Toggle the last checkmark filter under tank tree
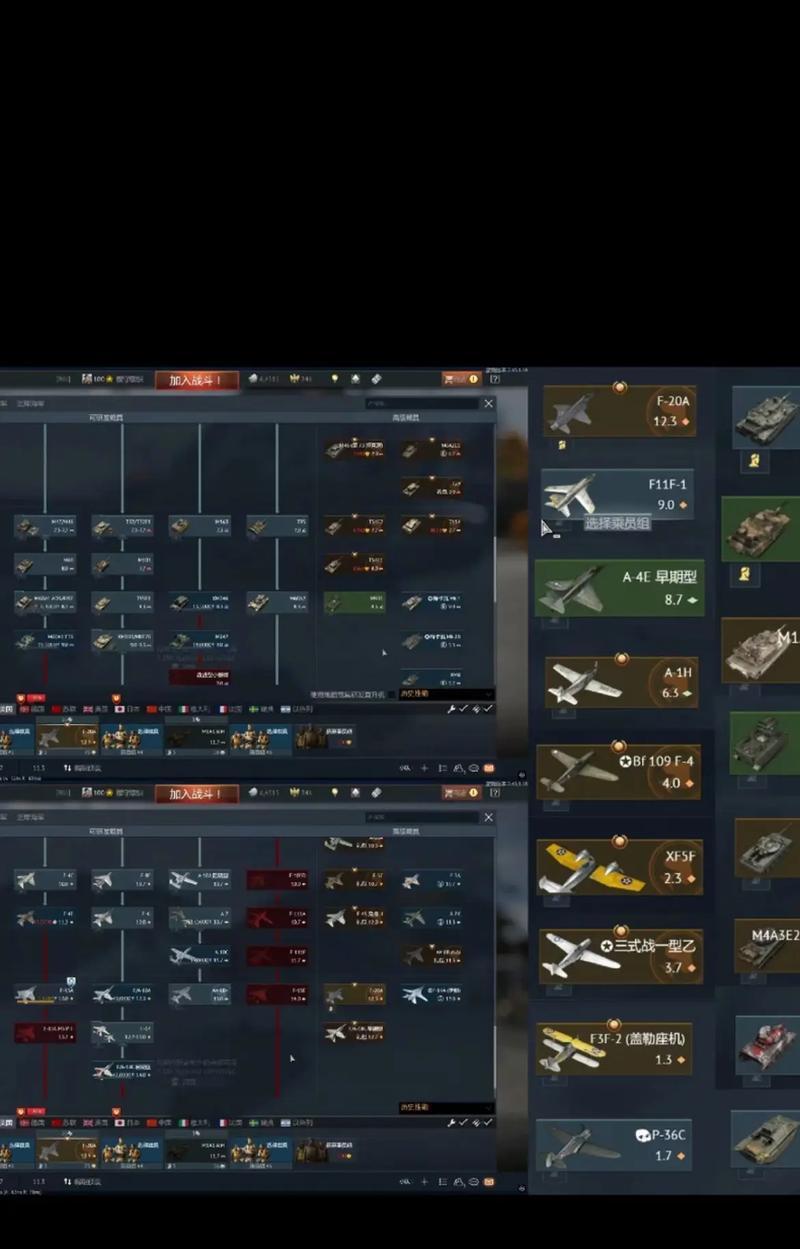 [489, 708]
